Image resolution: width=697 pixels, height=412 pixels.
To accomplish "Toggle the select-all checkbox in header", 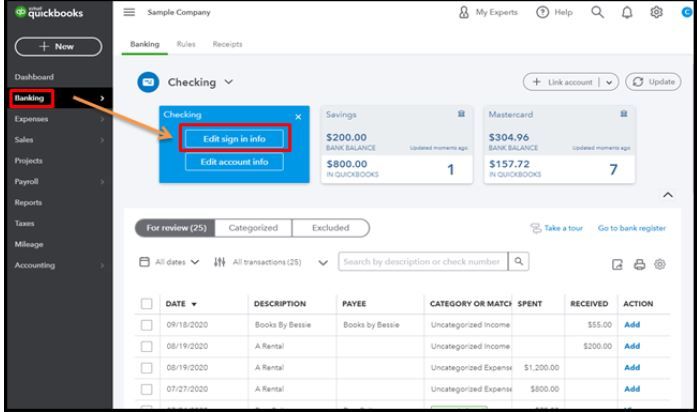I will [146, 304].
